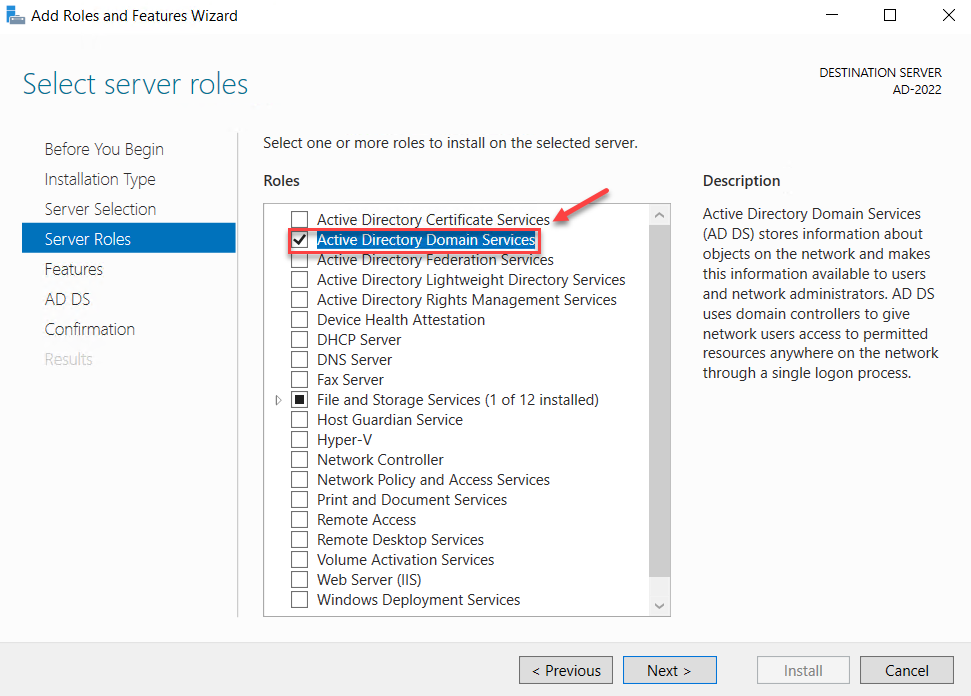The height and width of the screenshot is (696, 971).
Task: Enable Device Health Attestation
Action: coord(298,319)
